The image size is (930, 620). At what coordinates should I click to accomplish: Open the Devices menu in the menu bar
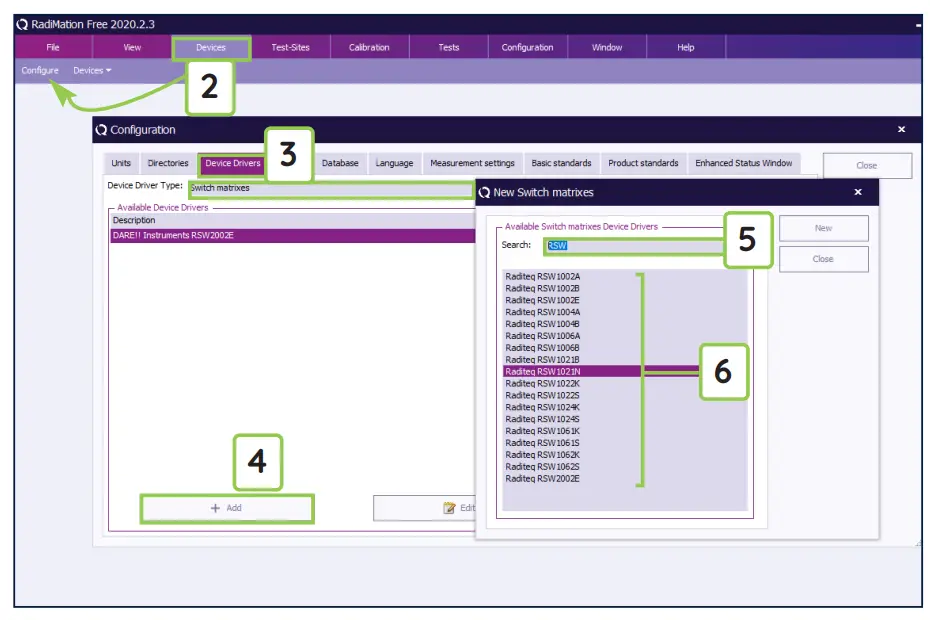pyautogui.click(x=211, y=47)
